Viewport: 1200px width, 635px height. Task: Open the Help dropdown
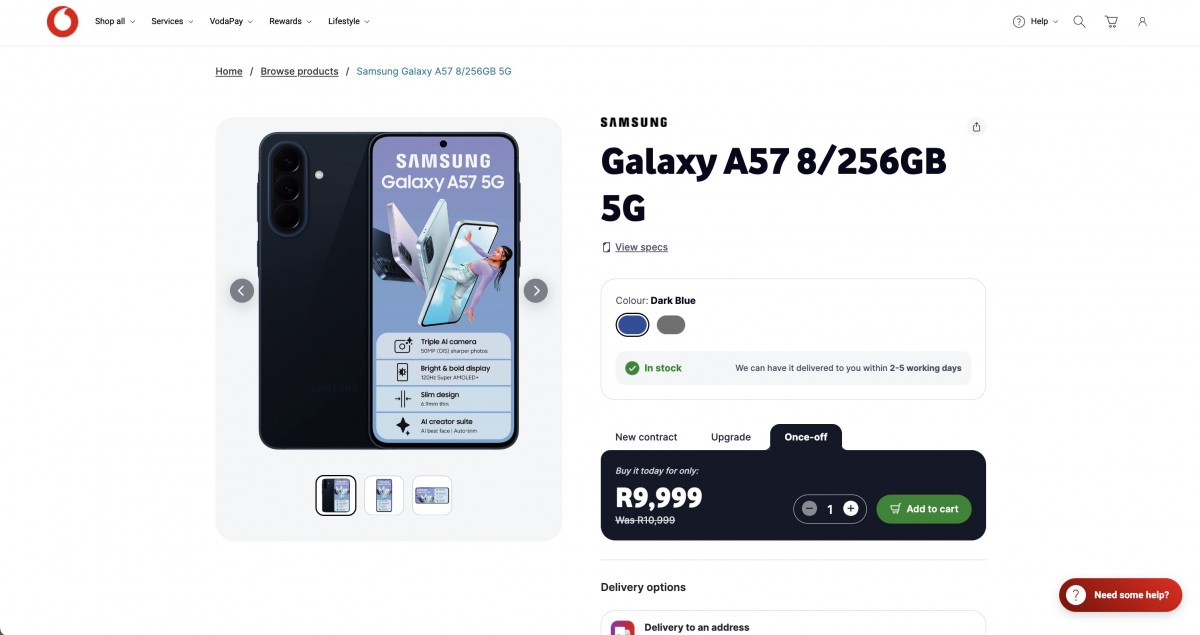coord(1036,21)
